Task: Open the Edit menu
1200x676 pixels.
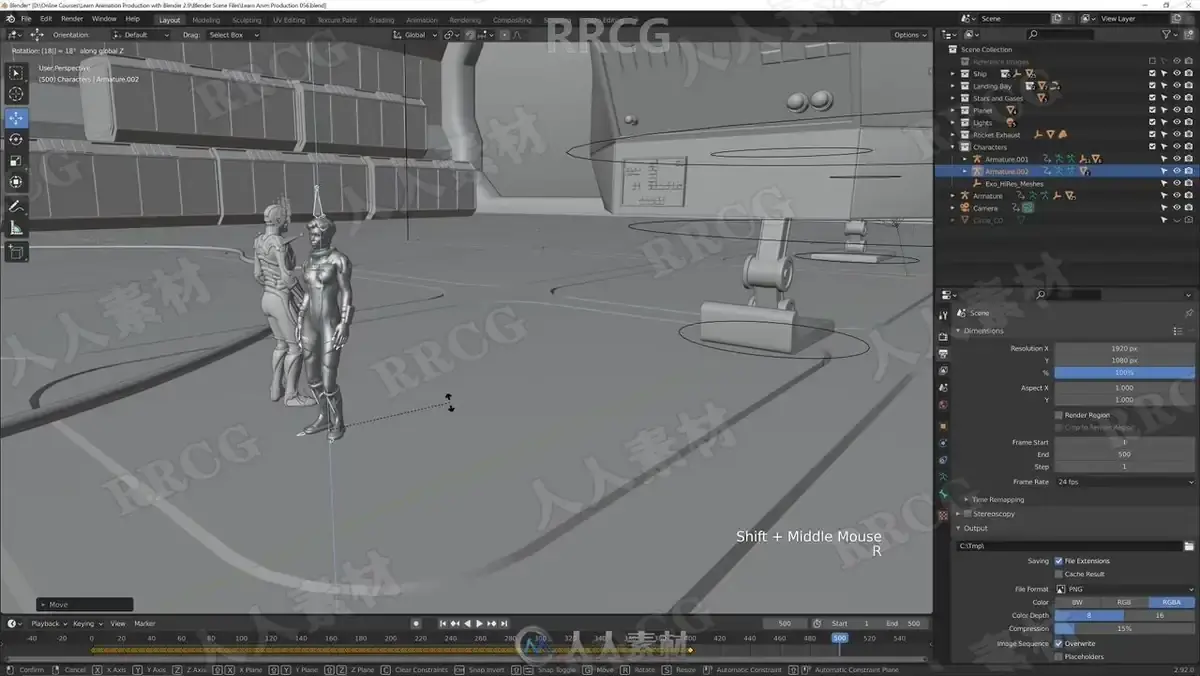Action: click(x=46, y=19)
